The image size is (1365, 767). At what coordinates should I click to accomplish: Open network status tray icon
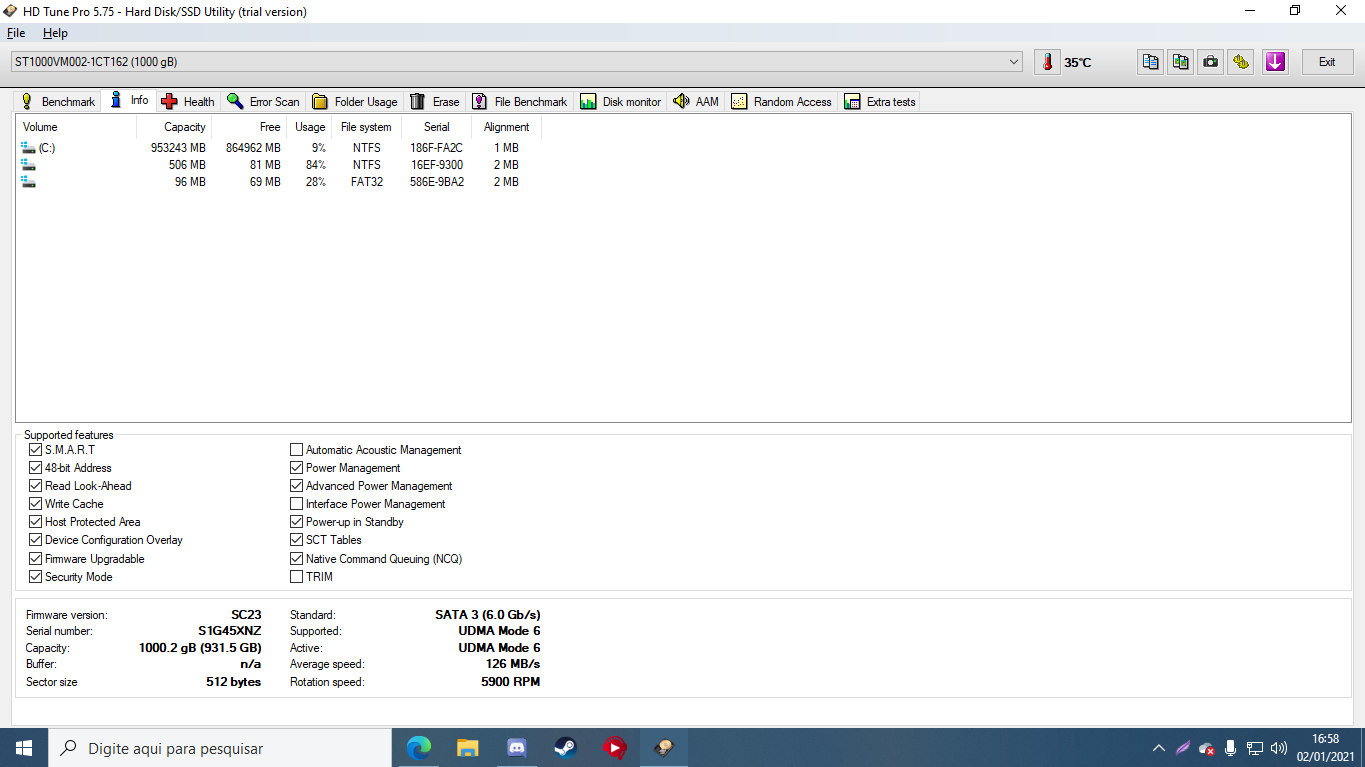(x=1255, y=748)
